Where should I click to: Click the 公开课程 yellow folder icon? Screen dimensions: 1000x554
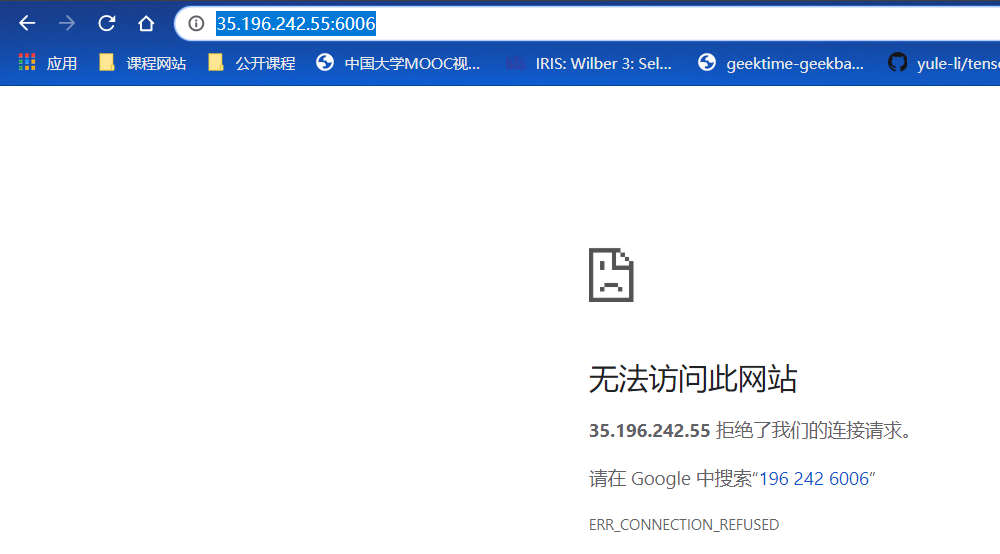[216, 62]
